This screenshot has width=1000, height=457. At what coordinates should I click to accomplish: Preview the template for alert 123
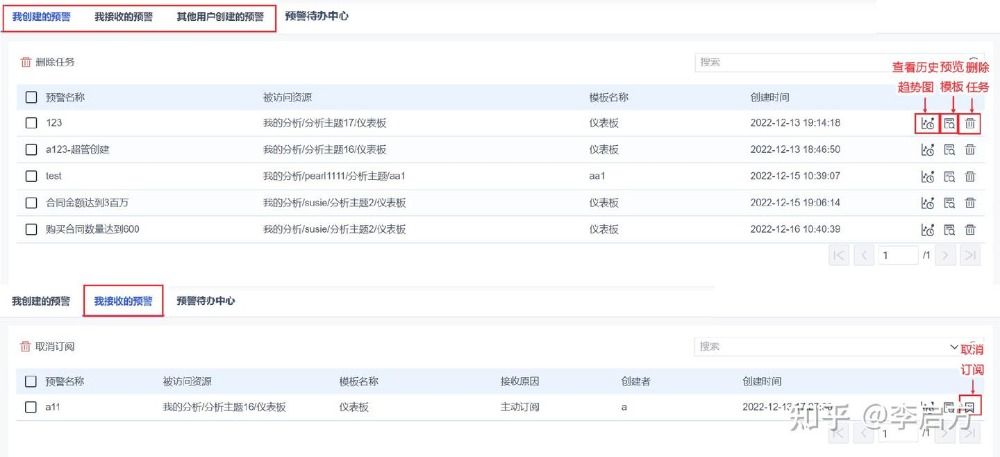point(949,123)
